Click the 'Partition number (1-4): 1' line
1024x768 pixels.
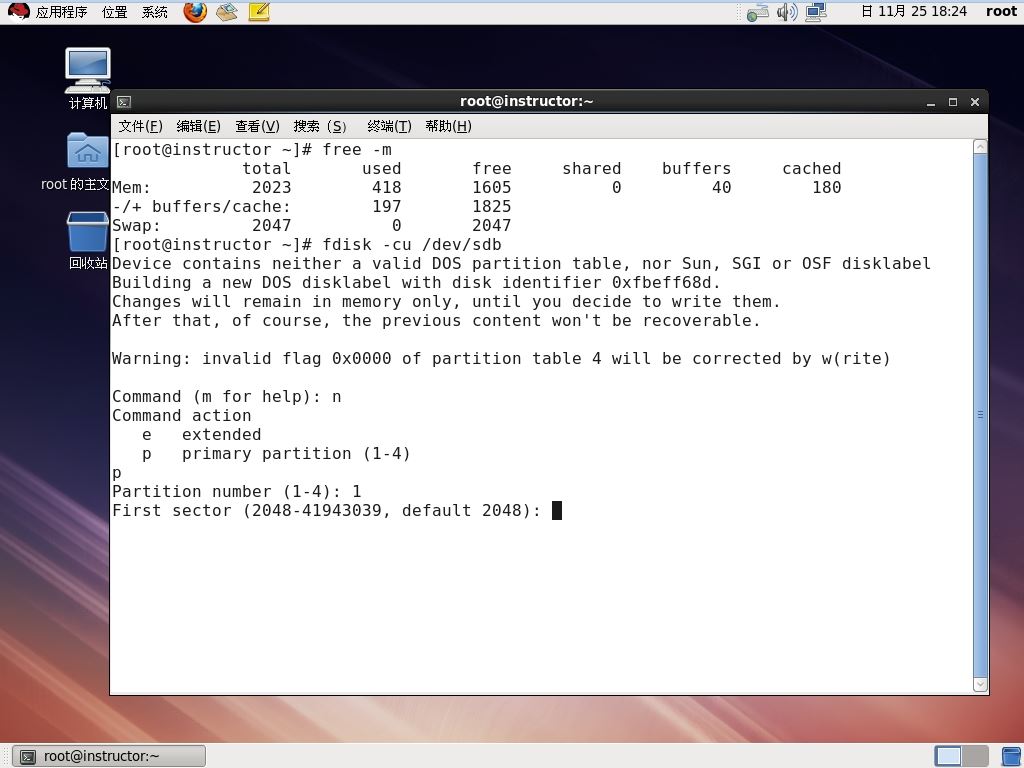tap(236, 492)
